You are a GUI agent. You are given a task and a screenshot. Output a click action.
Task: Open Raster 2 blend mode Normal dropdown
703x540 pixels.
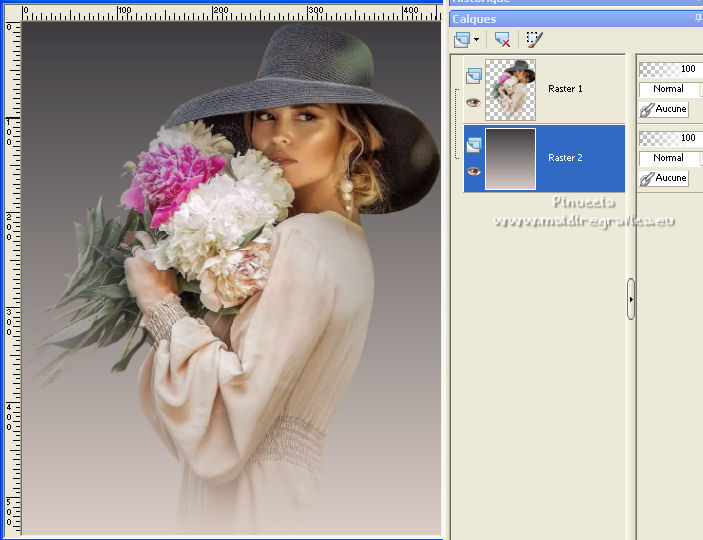click(670, 158)
